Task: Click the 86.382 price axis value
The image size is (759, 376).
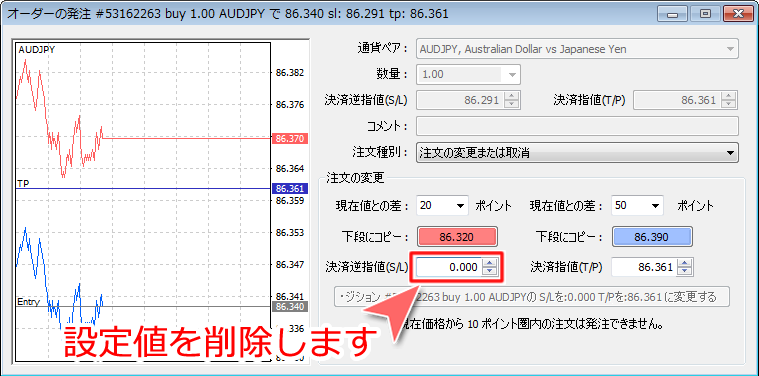Action: click(x=290, y=73)
